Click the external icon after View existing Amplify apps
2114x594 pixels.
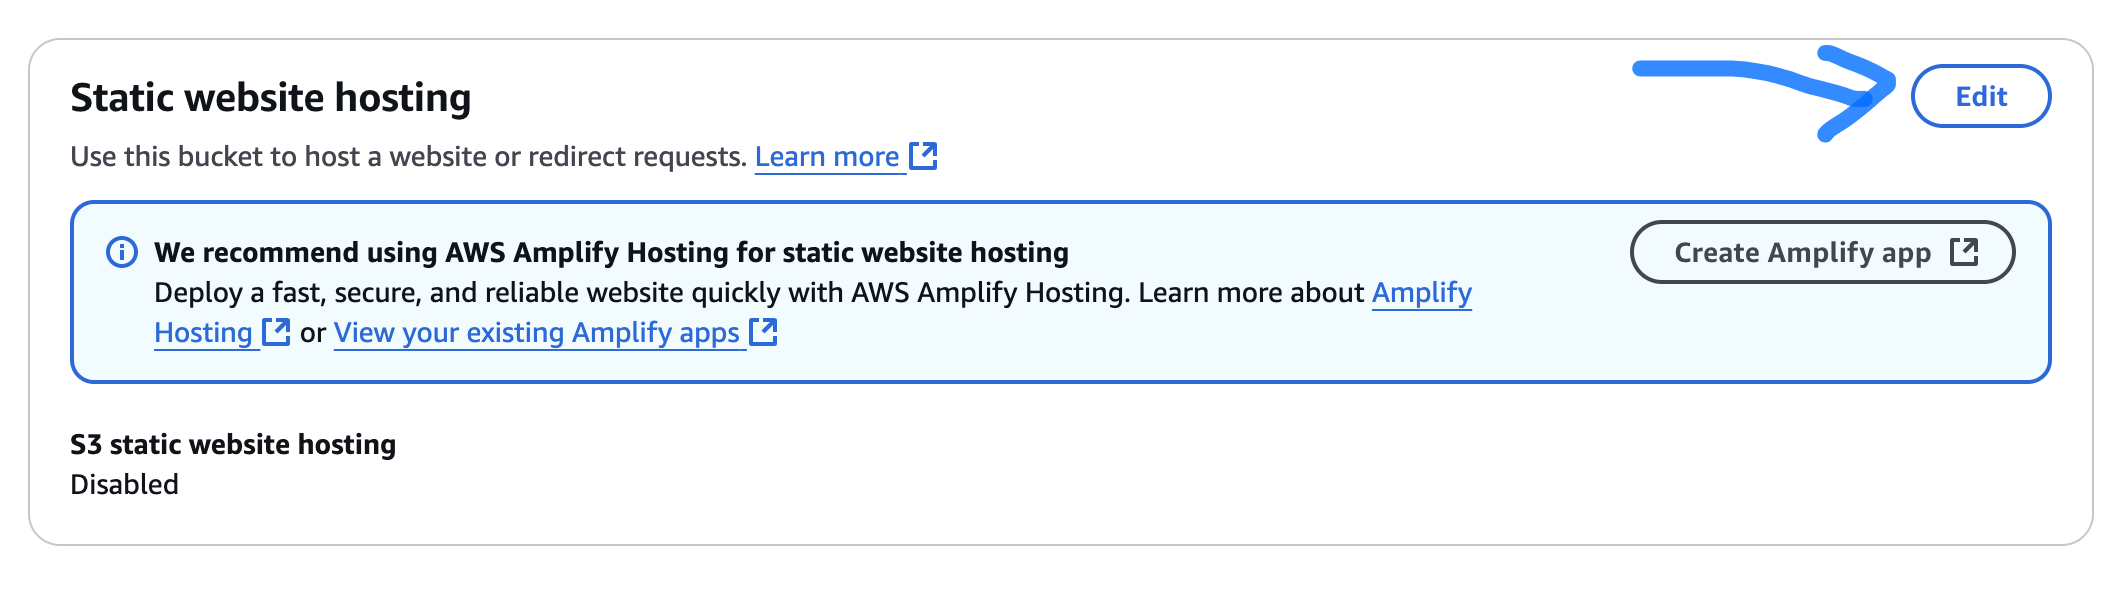point(763,332)
